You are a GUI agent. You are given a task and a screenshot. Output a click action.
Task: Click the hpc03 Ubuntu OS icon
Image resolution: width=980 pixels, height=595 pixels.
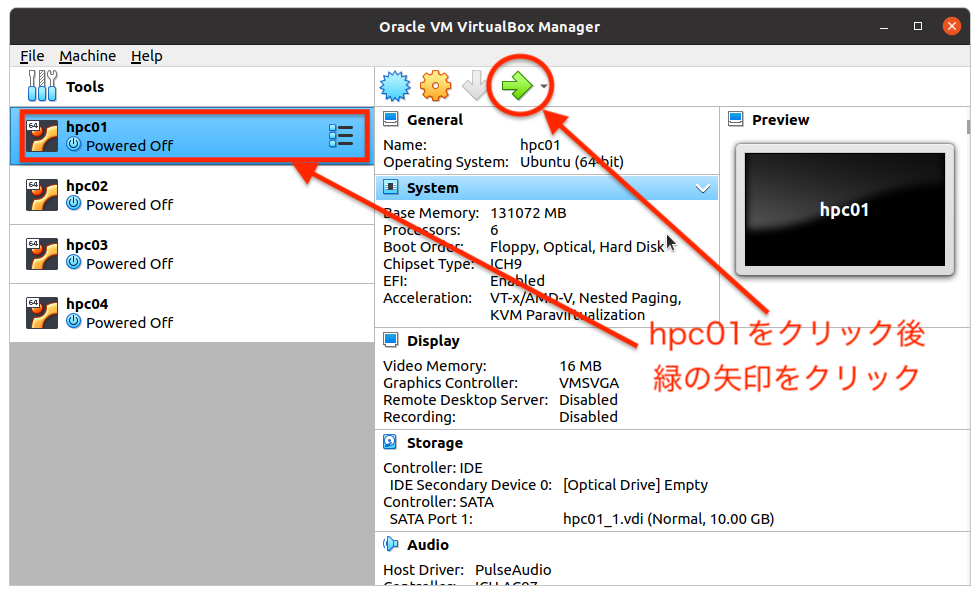(42, 254)
